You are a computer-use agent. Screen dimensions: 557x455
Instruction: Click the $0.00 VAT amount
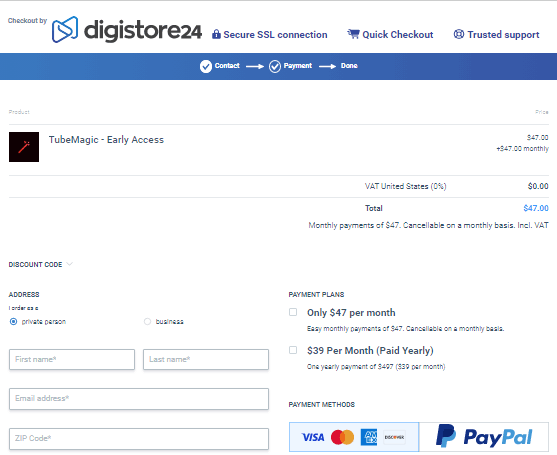coord(538,186)
